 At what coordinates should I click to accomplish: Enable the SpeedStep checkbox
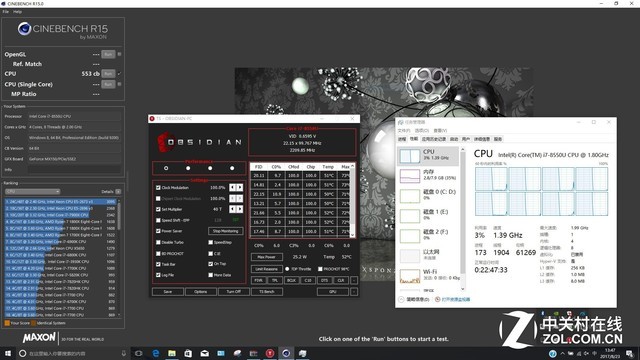[x=211, y=242]
